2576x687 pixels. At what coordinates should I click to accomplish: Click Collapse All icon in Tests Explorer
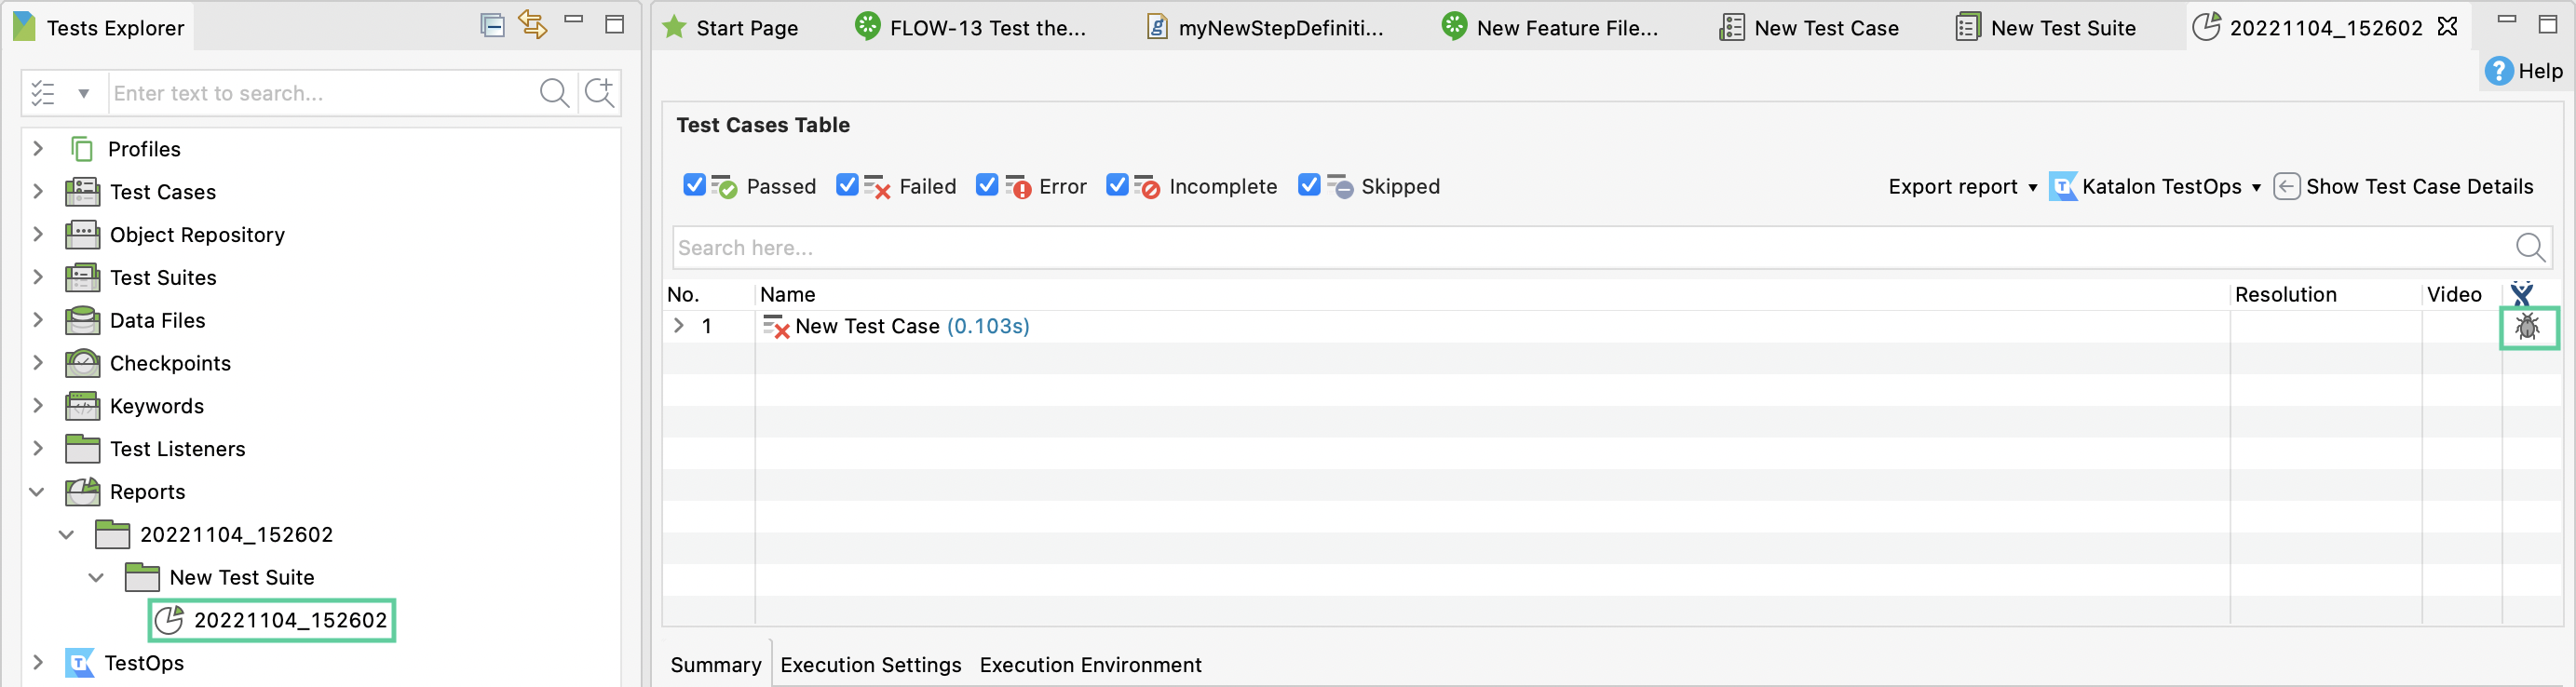[492, 25]
